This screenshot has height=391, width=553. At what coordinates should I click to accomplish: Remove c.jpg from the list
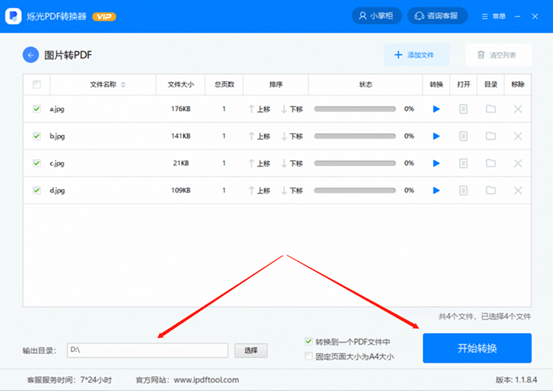(x=518, y=163)
